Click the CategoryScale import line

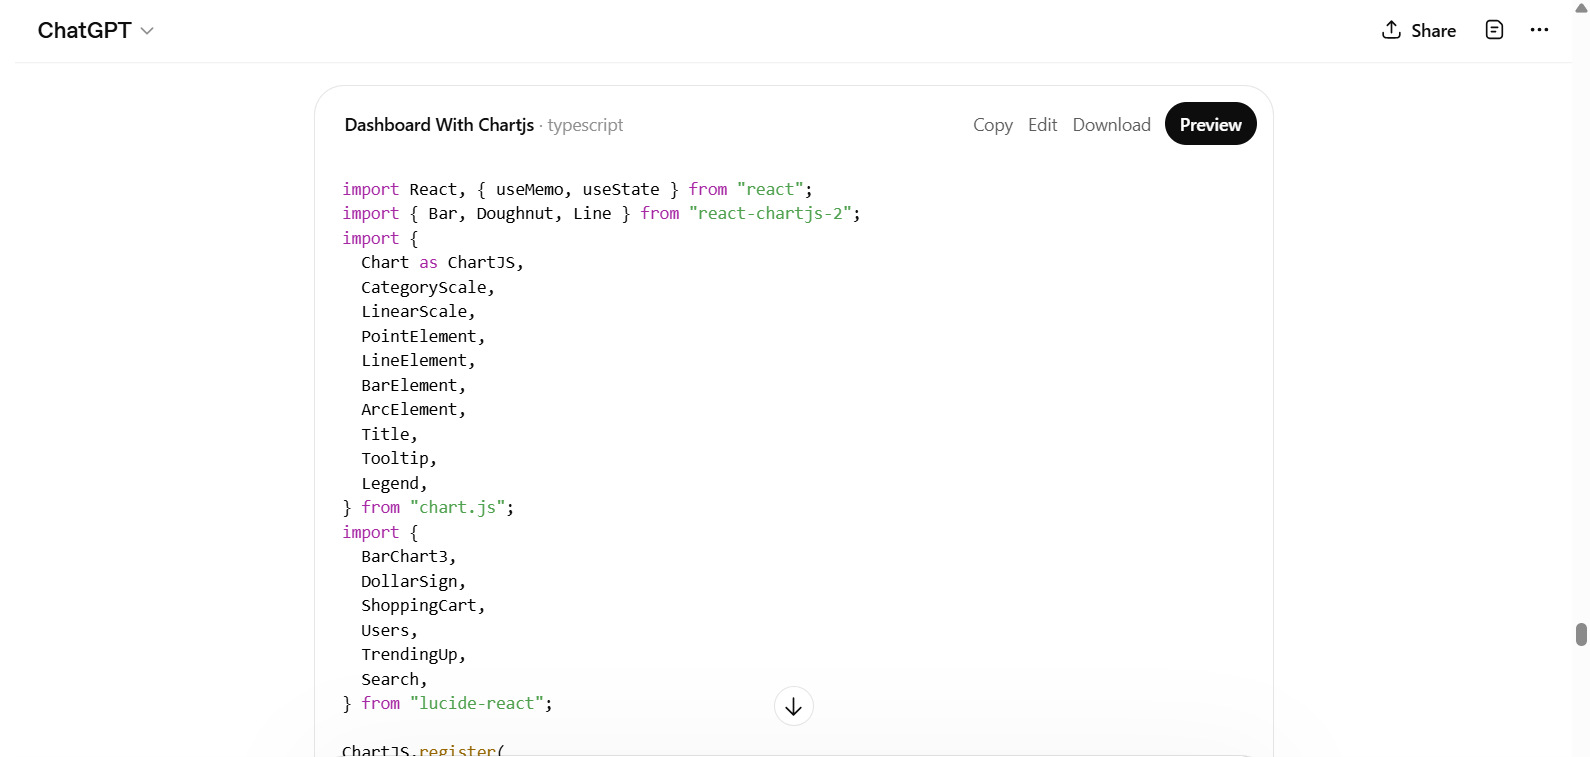427,288
